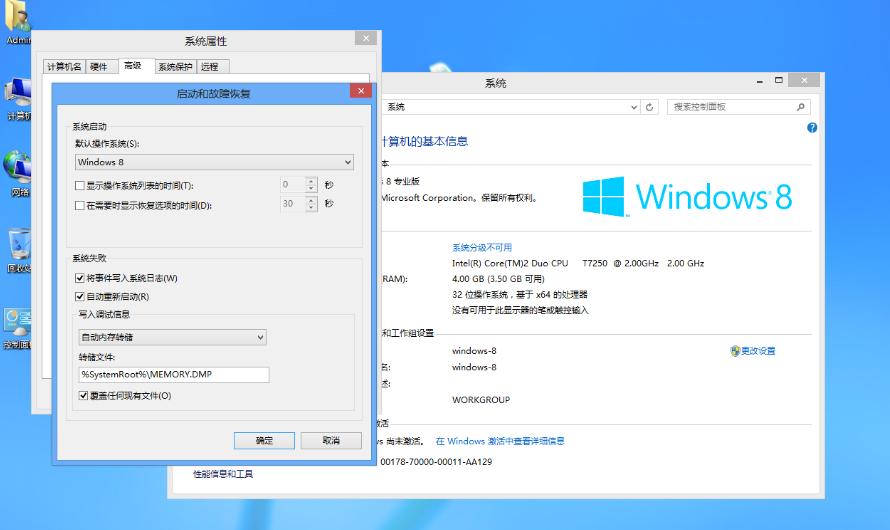Open the 性能信息和工具 link
Viewport: 890px width, 530px height.
[223, 474]
